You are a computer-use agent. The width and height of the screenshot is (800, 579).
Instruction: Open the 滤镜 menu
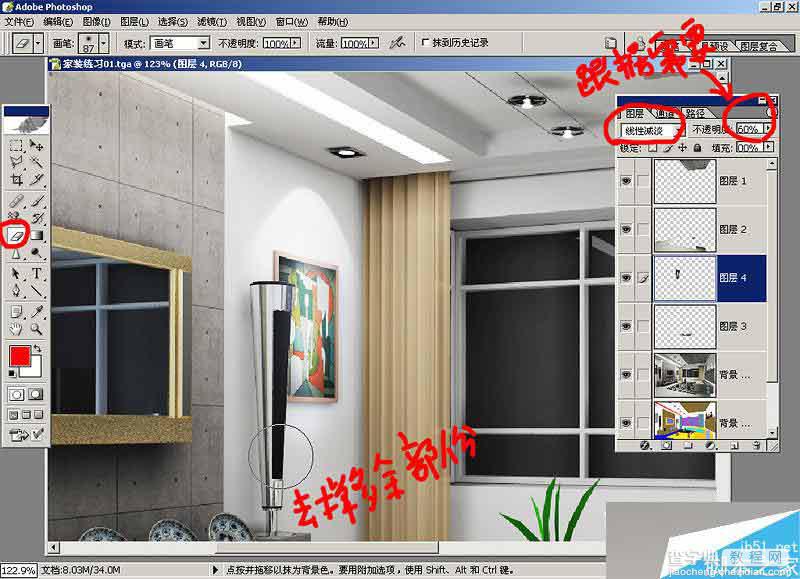click(212, 22)
